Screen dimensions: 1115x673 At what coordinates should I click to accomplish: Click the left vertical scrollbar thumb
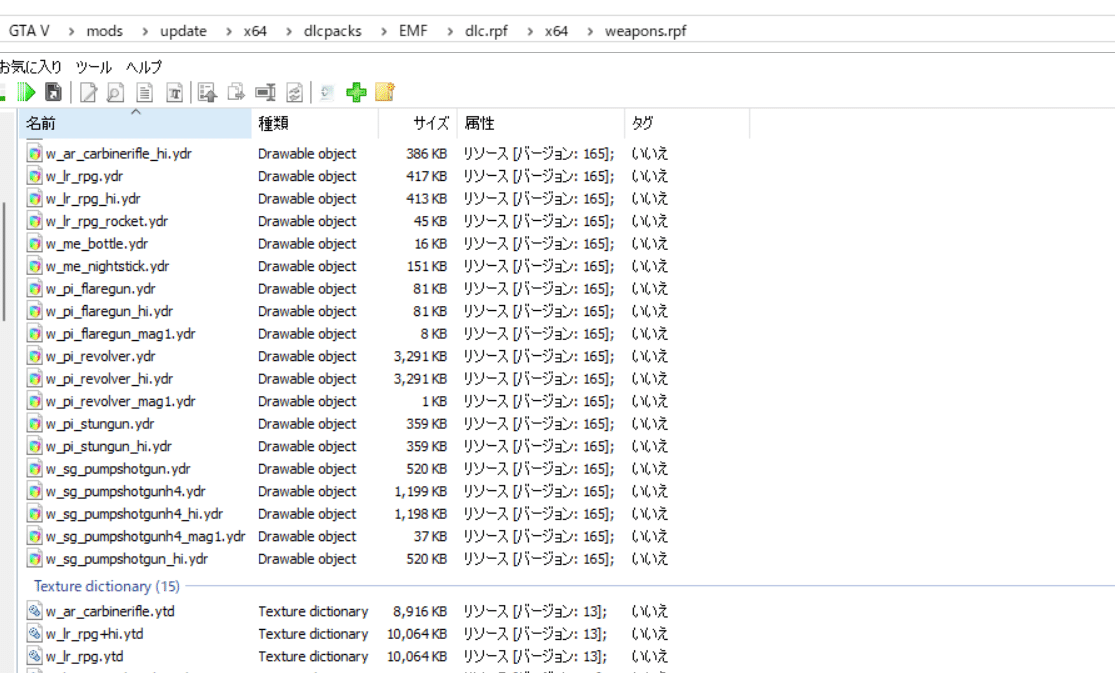click(4, 261)
